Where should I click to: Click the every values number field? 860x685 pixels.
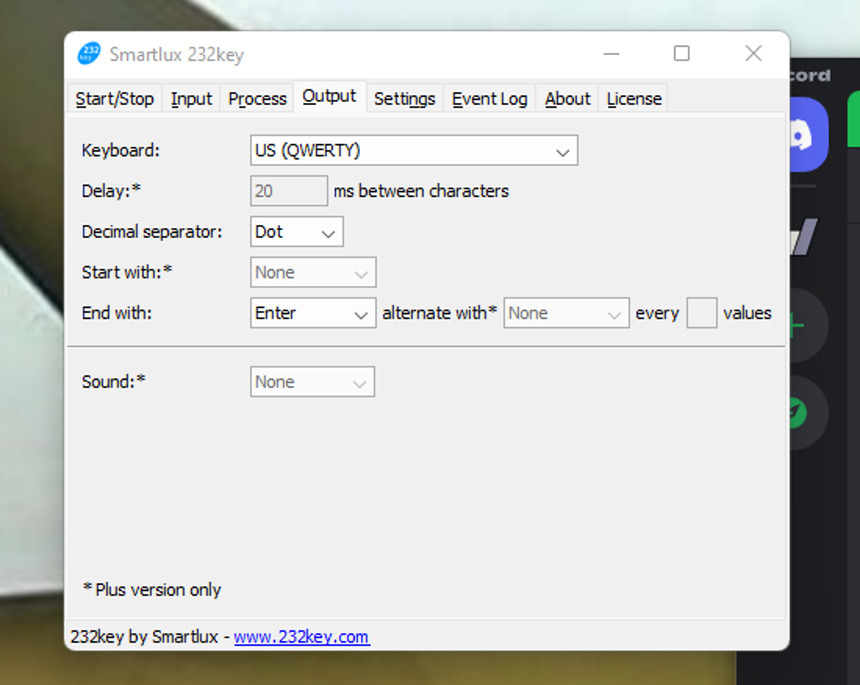point(701,313)
